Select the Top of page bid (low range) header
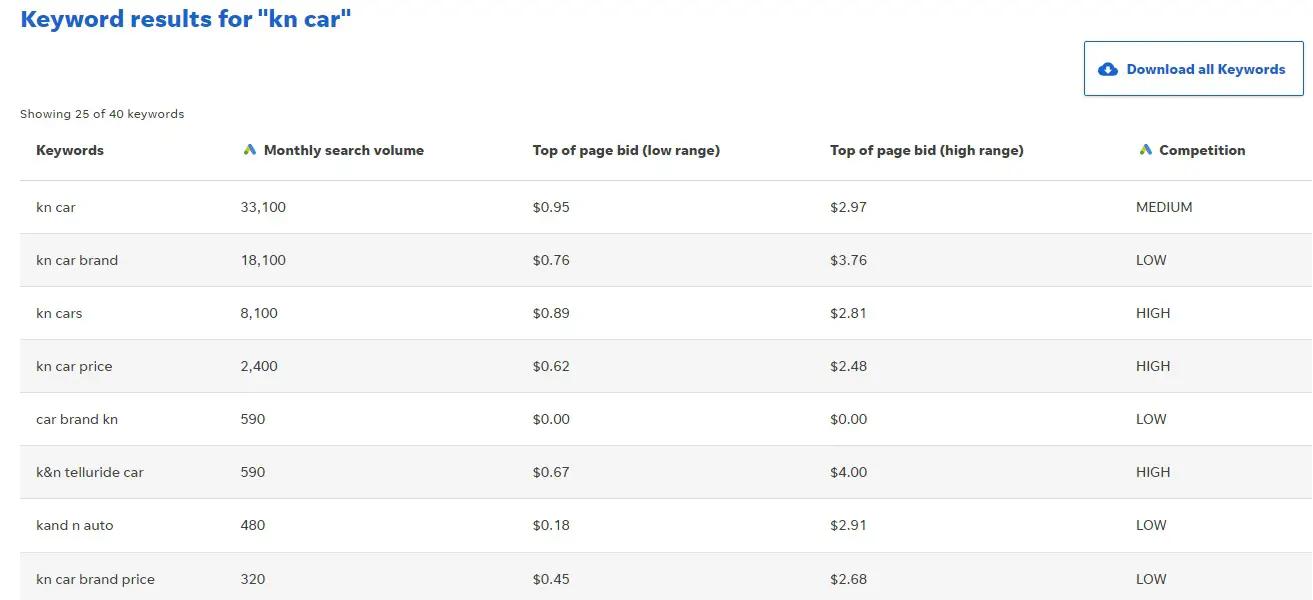 (626, 150)
